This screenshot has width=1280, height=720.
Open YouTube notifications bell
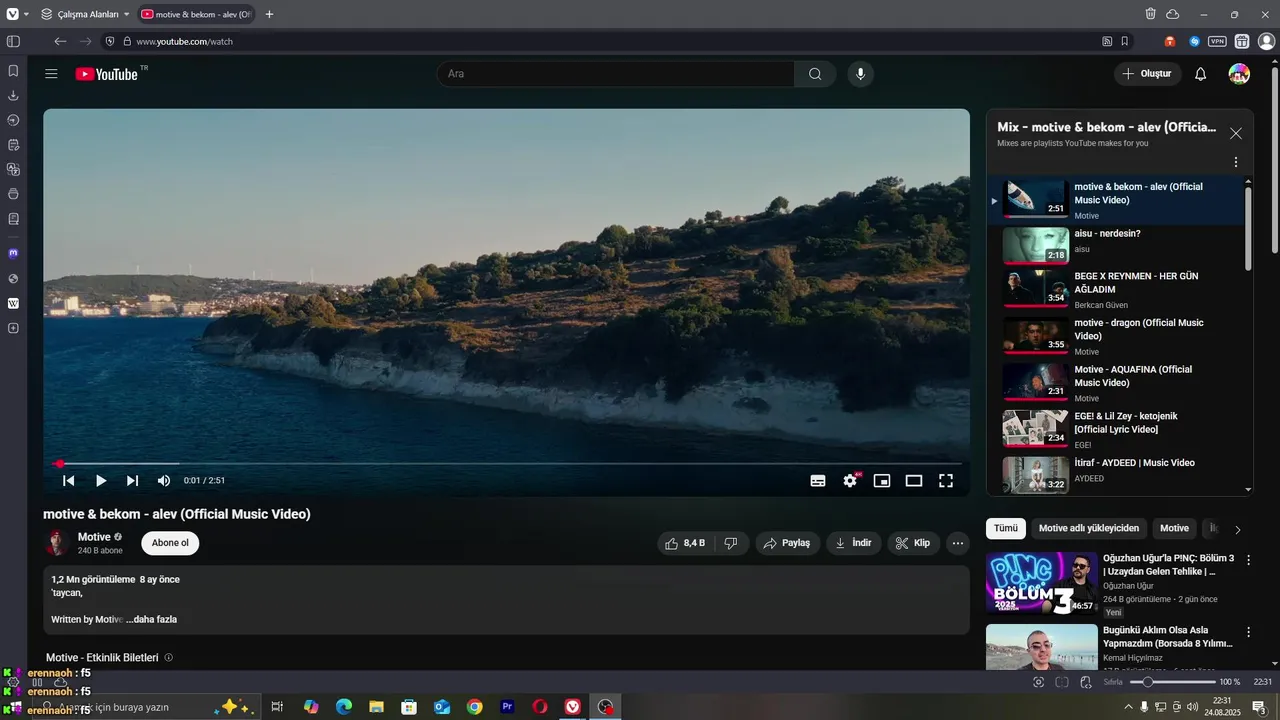[1200, 74]
